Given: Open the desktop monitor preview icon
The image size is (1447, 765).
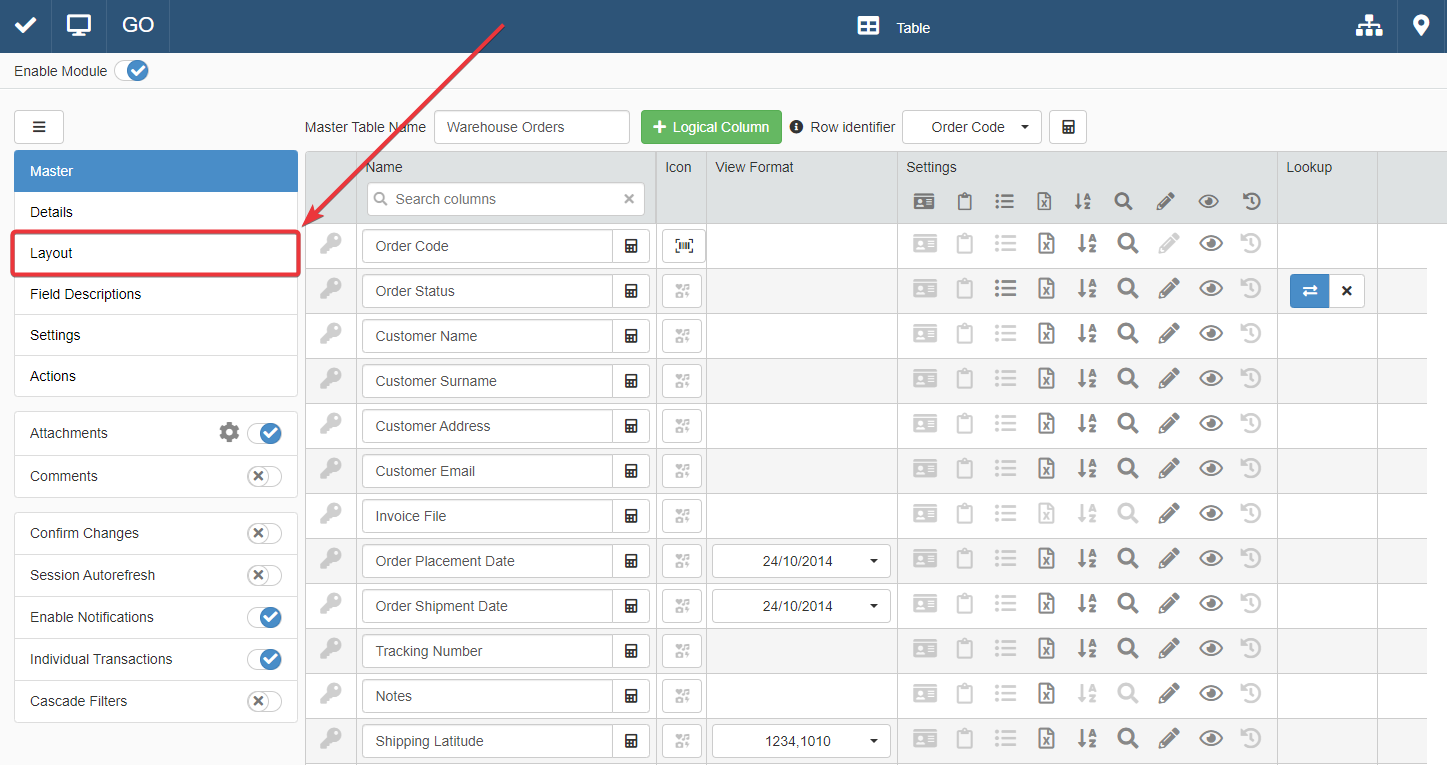Looking at the screenshot, I should (x=79, y=26).
